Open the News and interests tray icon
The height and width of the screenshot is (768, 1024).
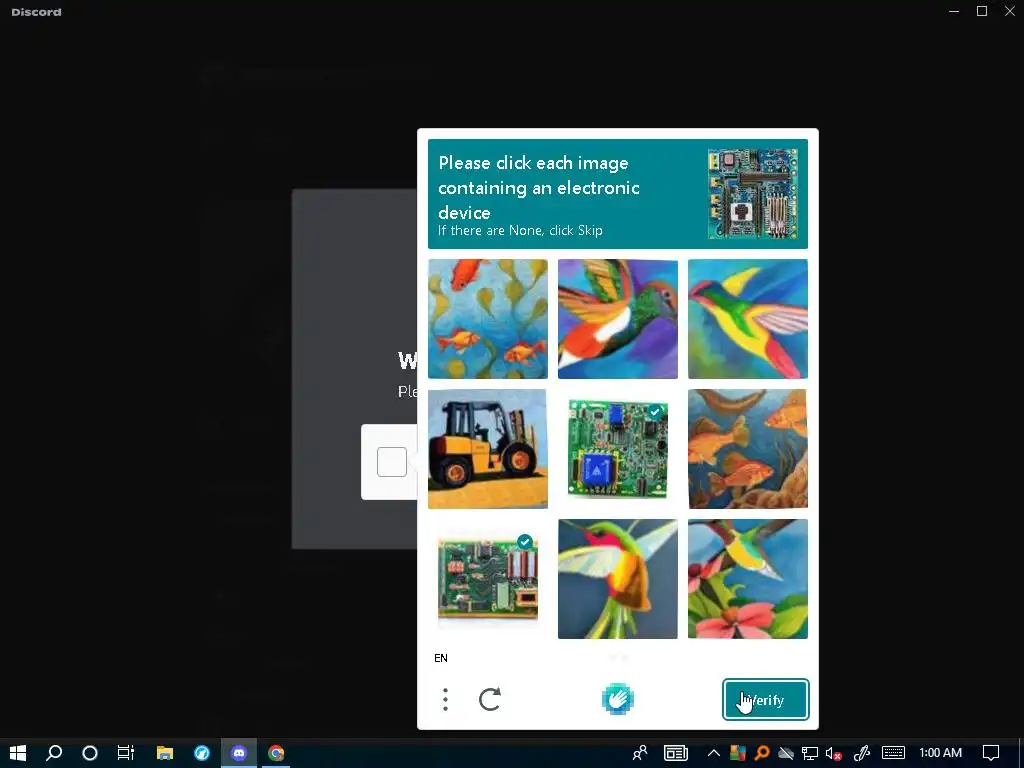(676, 753)
